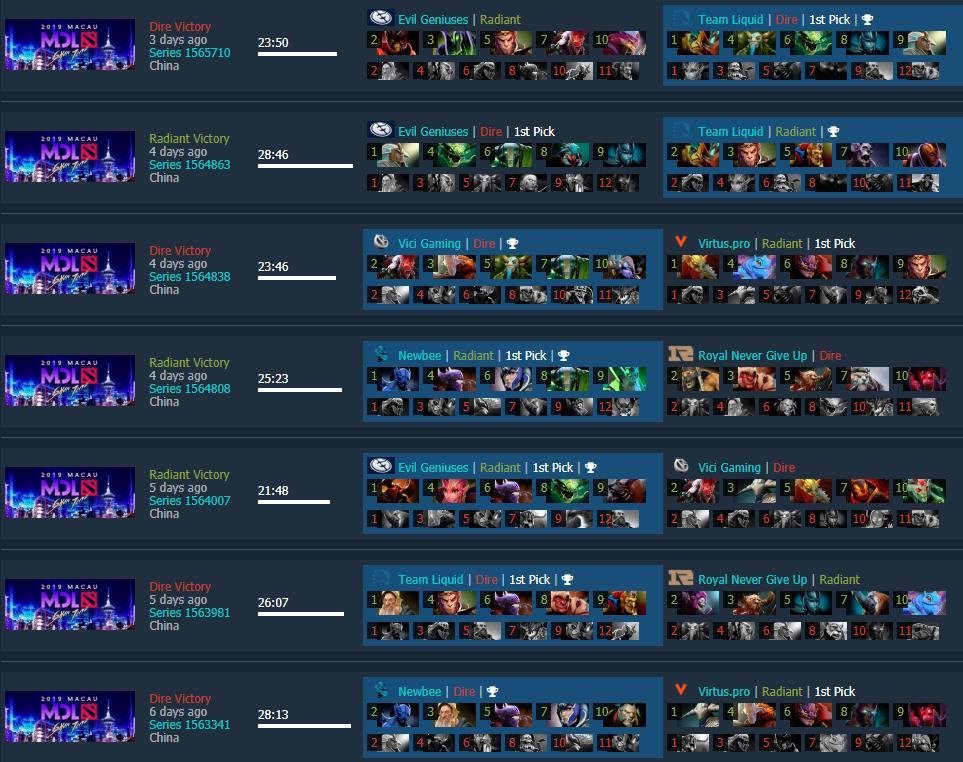Viewport: 963px width, 762px height.
Task: Click the Royal Never Give Up logo in Series 1564808 row
Action: [680, 354]
